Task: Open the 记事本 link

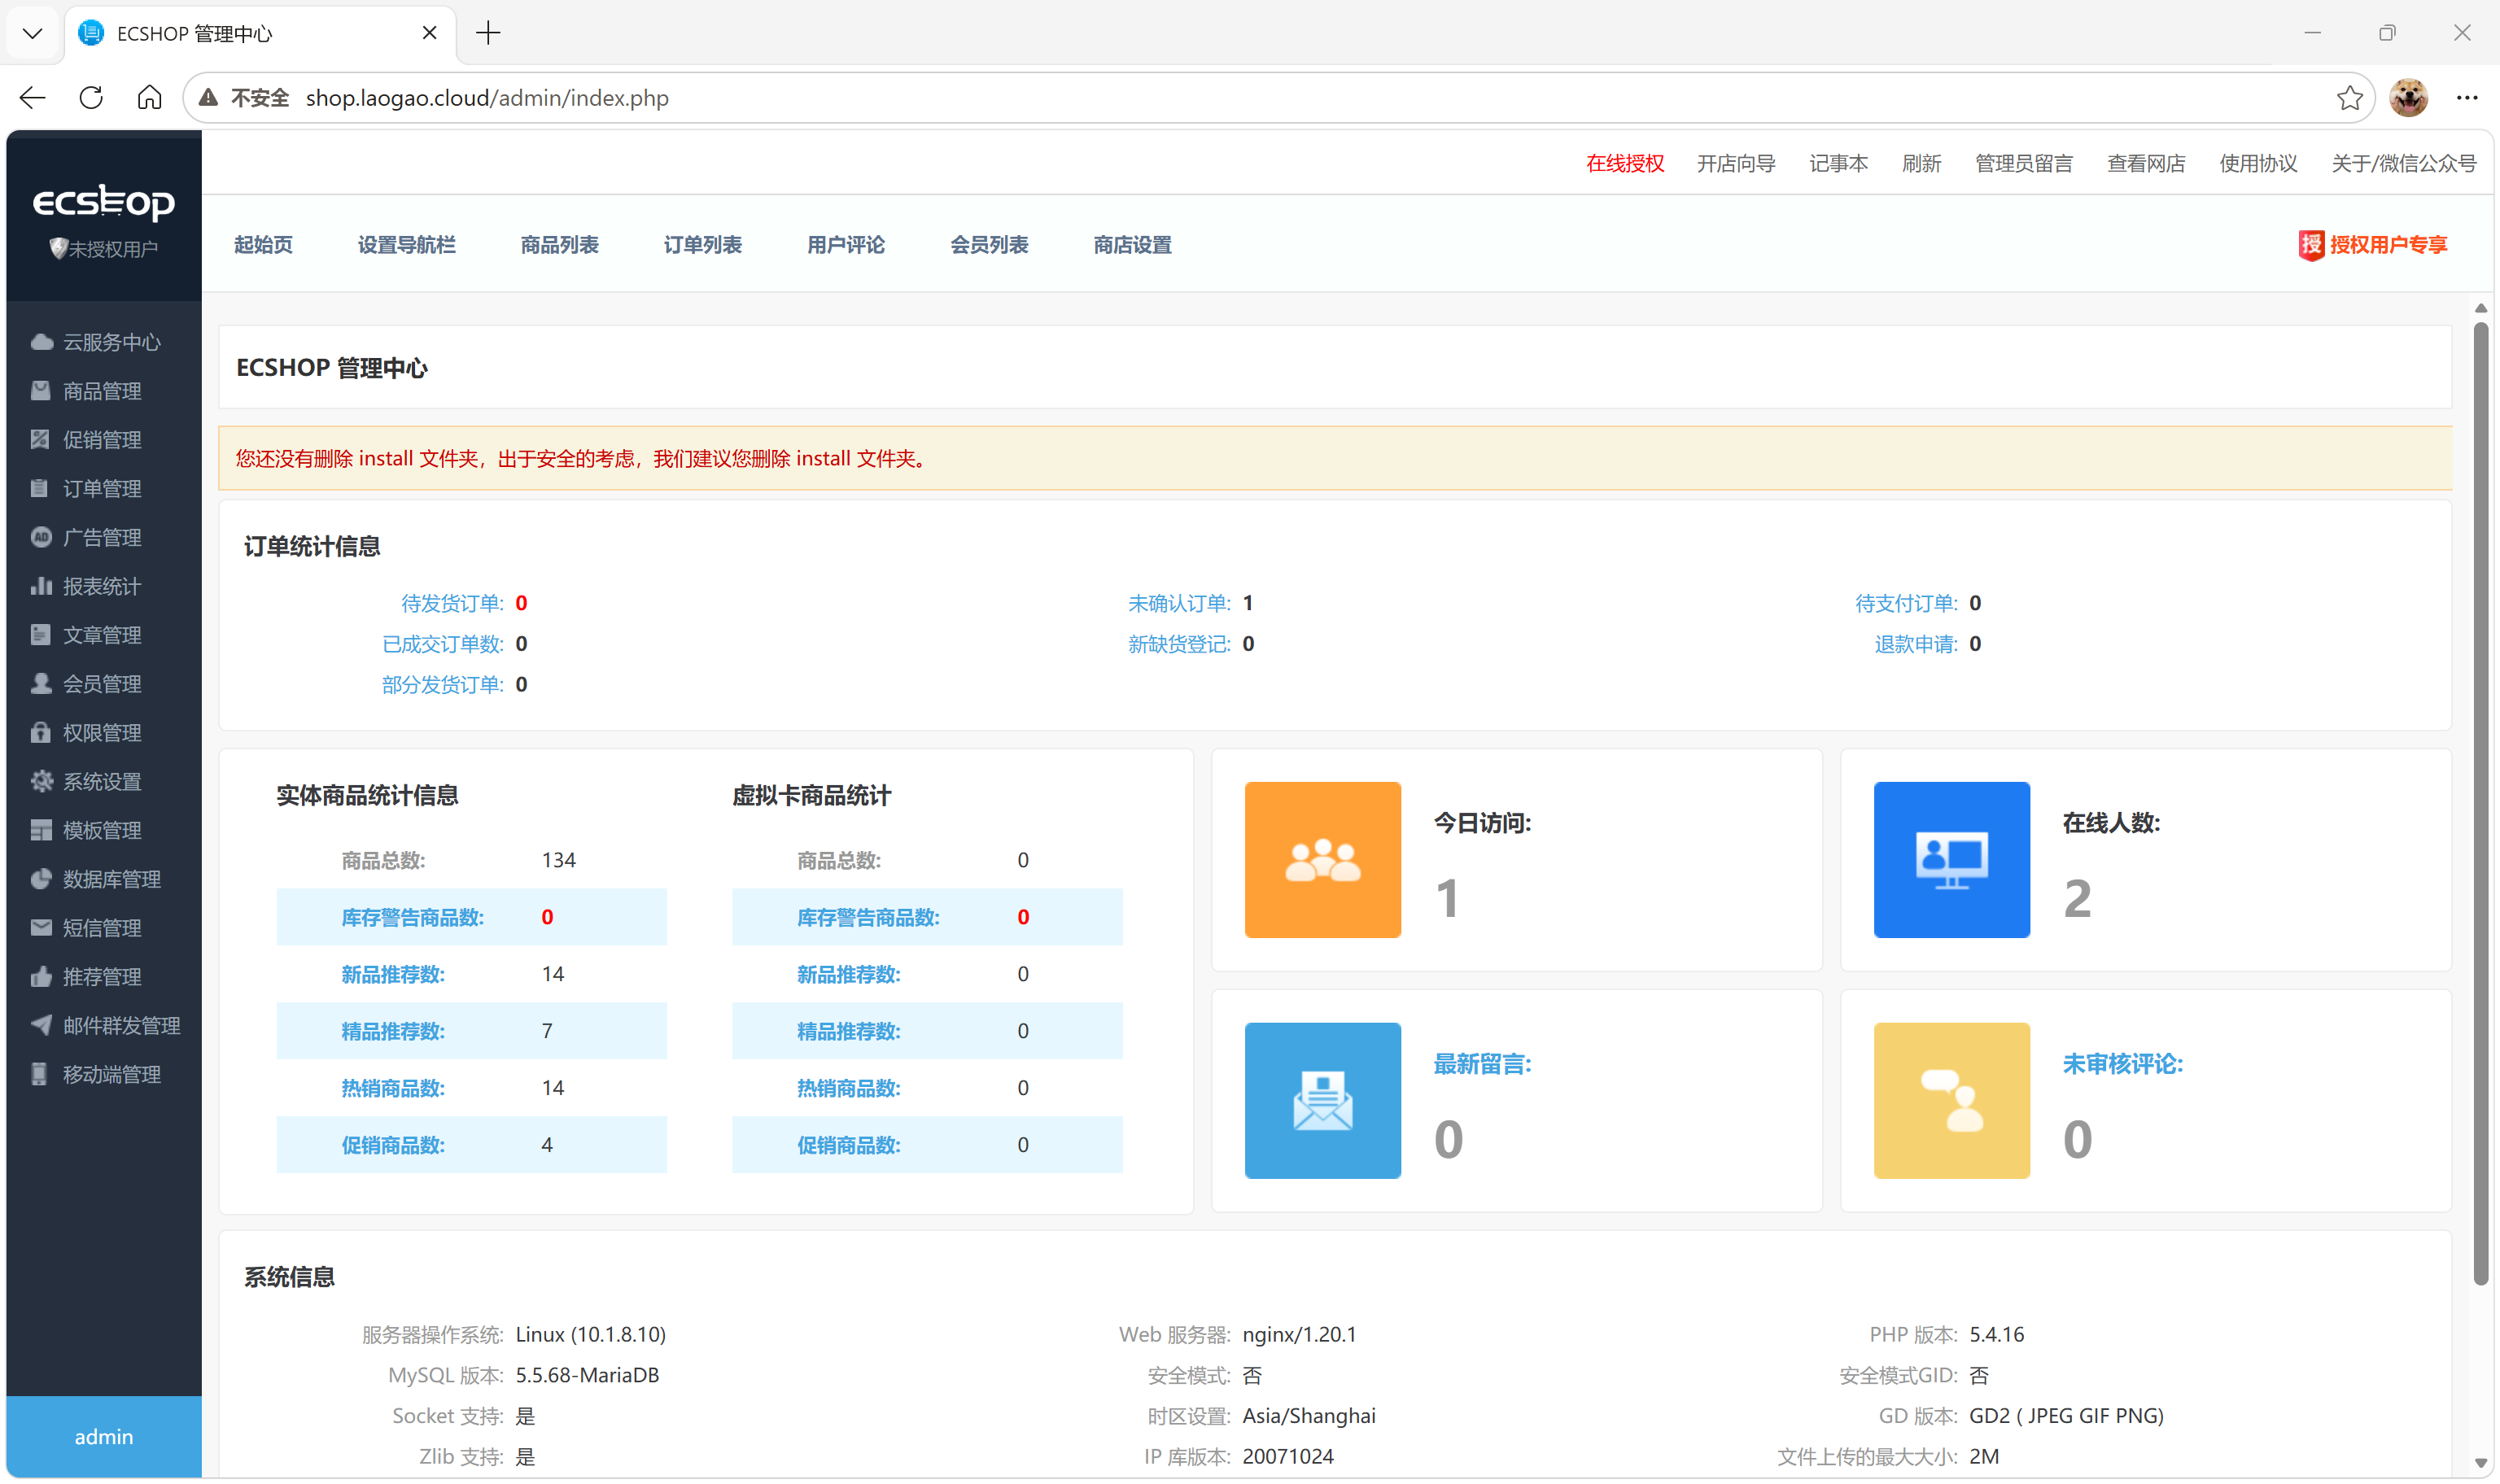Action: (1838, 163)
